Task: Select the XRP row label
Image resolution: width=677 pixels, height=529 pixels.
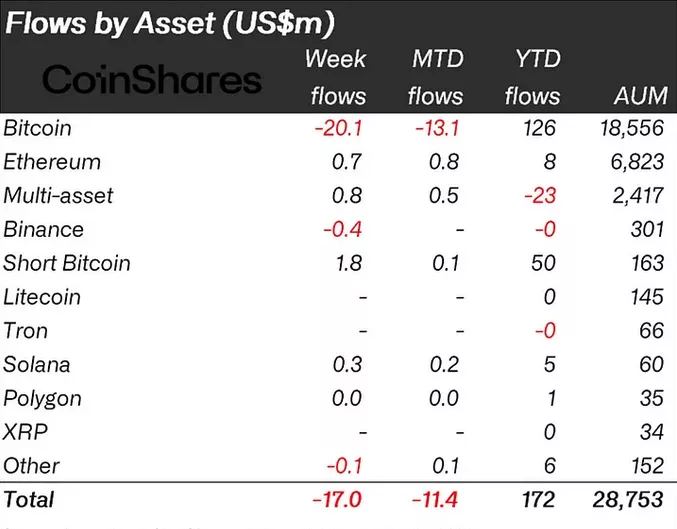Action: (x=25, y=432)
